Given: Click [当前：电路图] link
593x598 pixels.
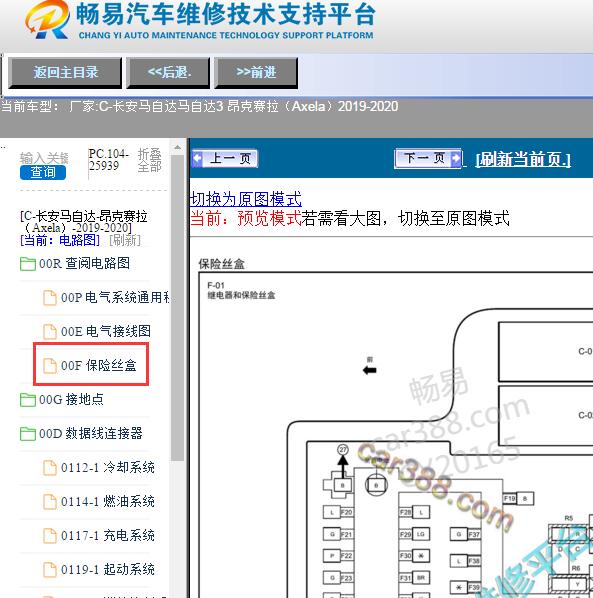Looking at the screenshot, I should tap(60, 240).
